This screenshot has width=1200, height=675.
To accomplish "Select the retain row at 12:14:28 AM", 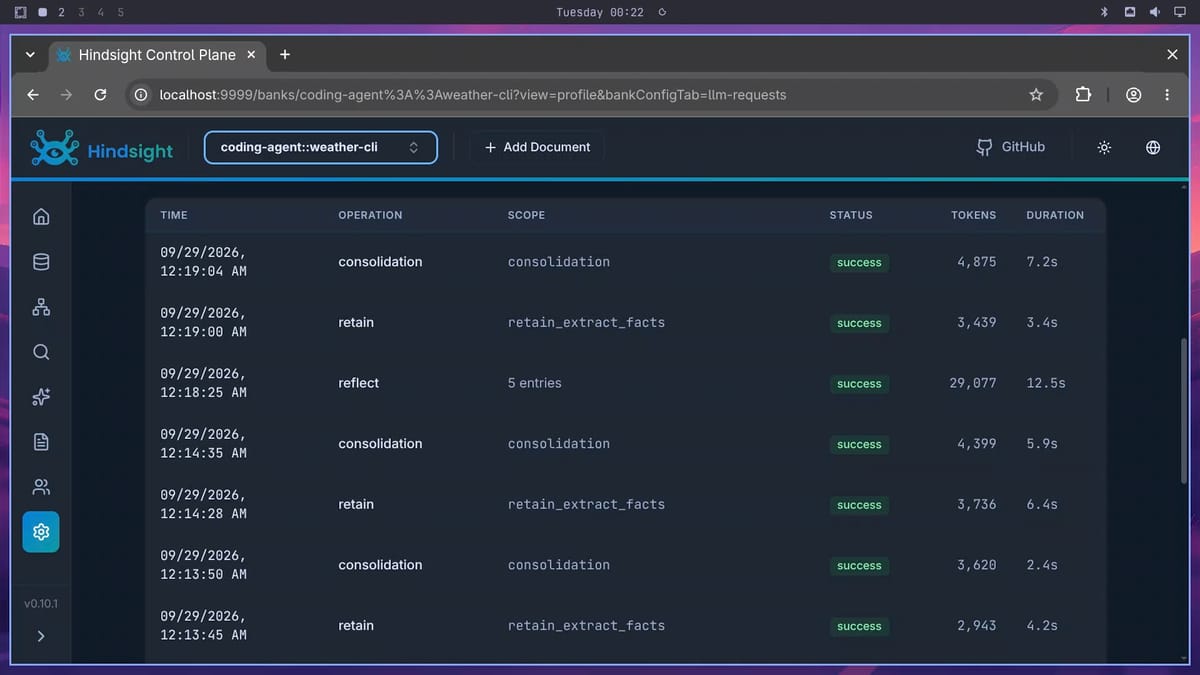I will point(625,504).
